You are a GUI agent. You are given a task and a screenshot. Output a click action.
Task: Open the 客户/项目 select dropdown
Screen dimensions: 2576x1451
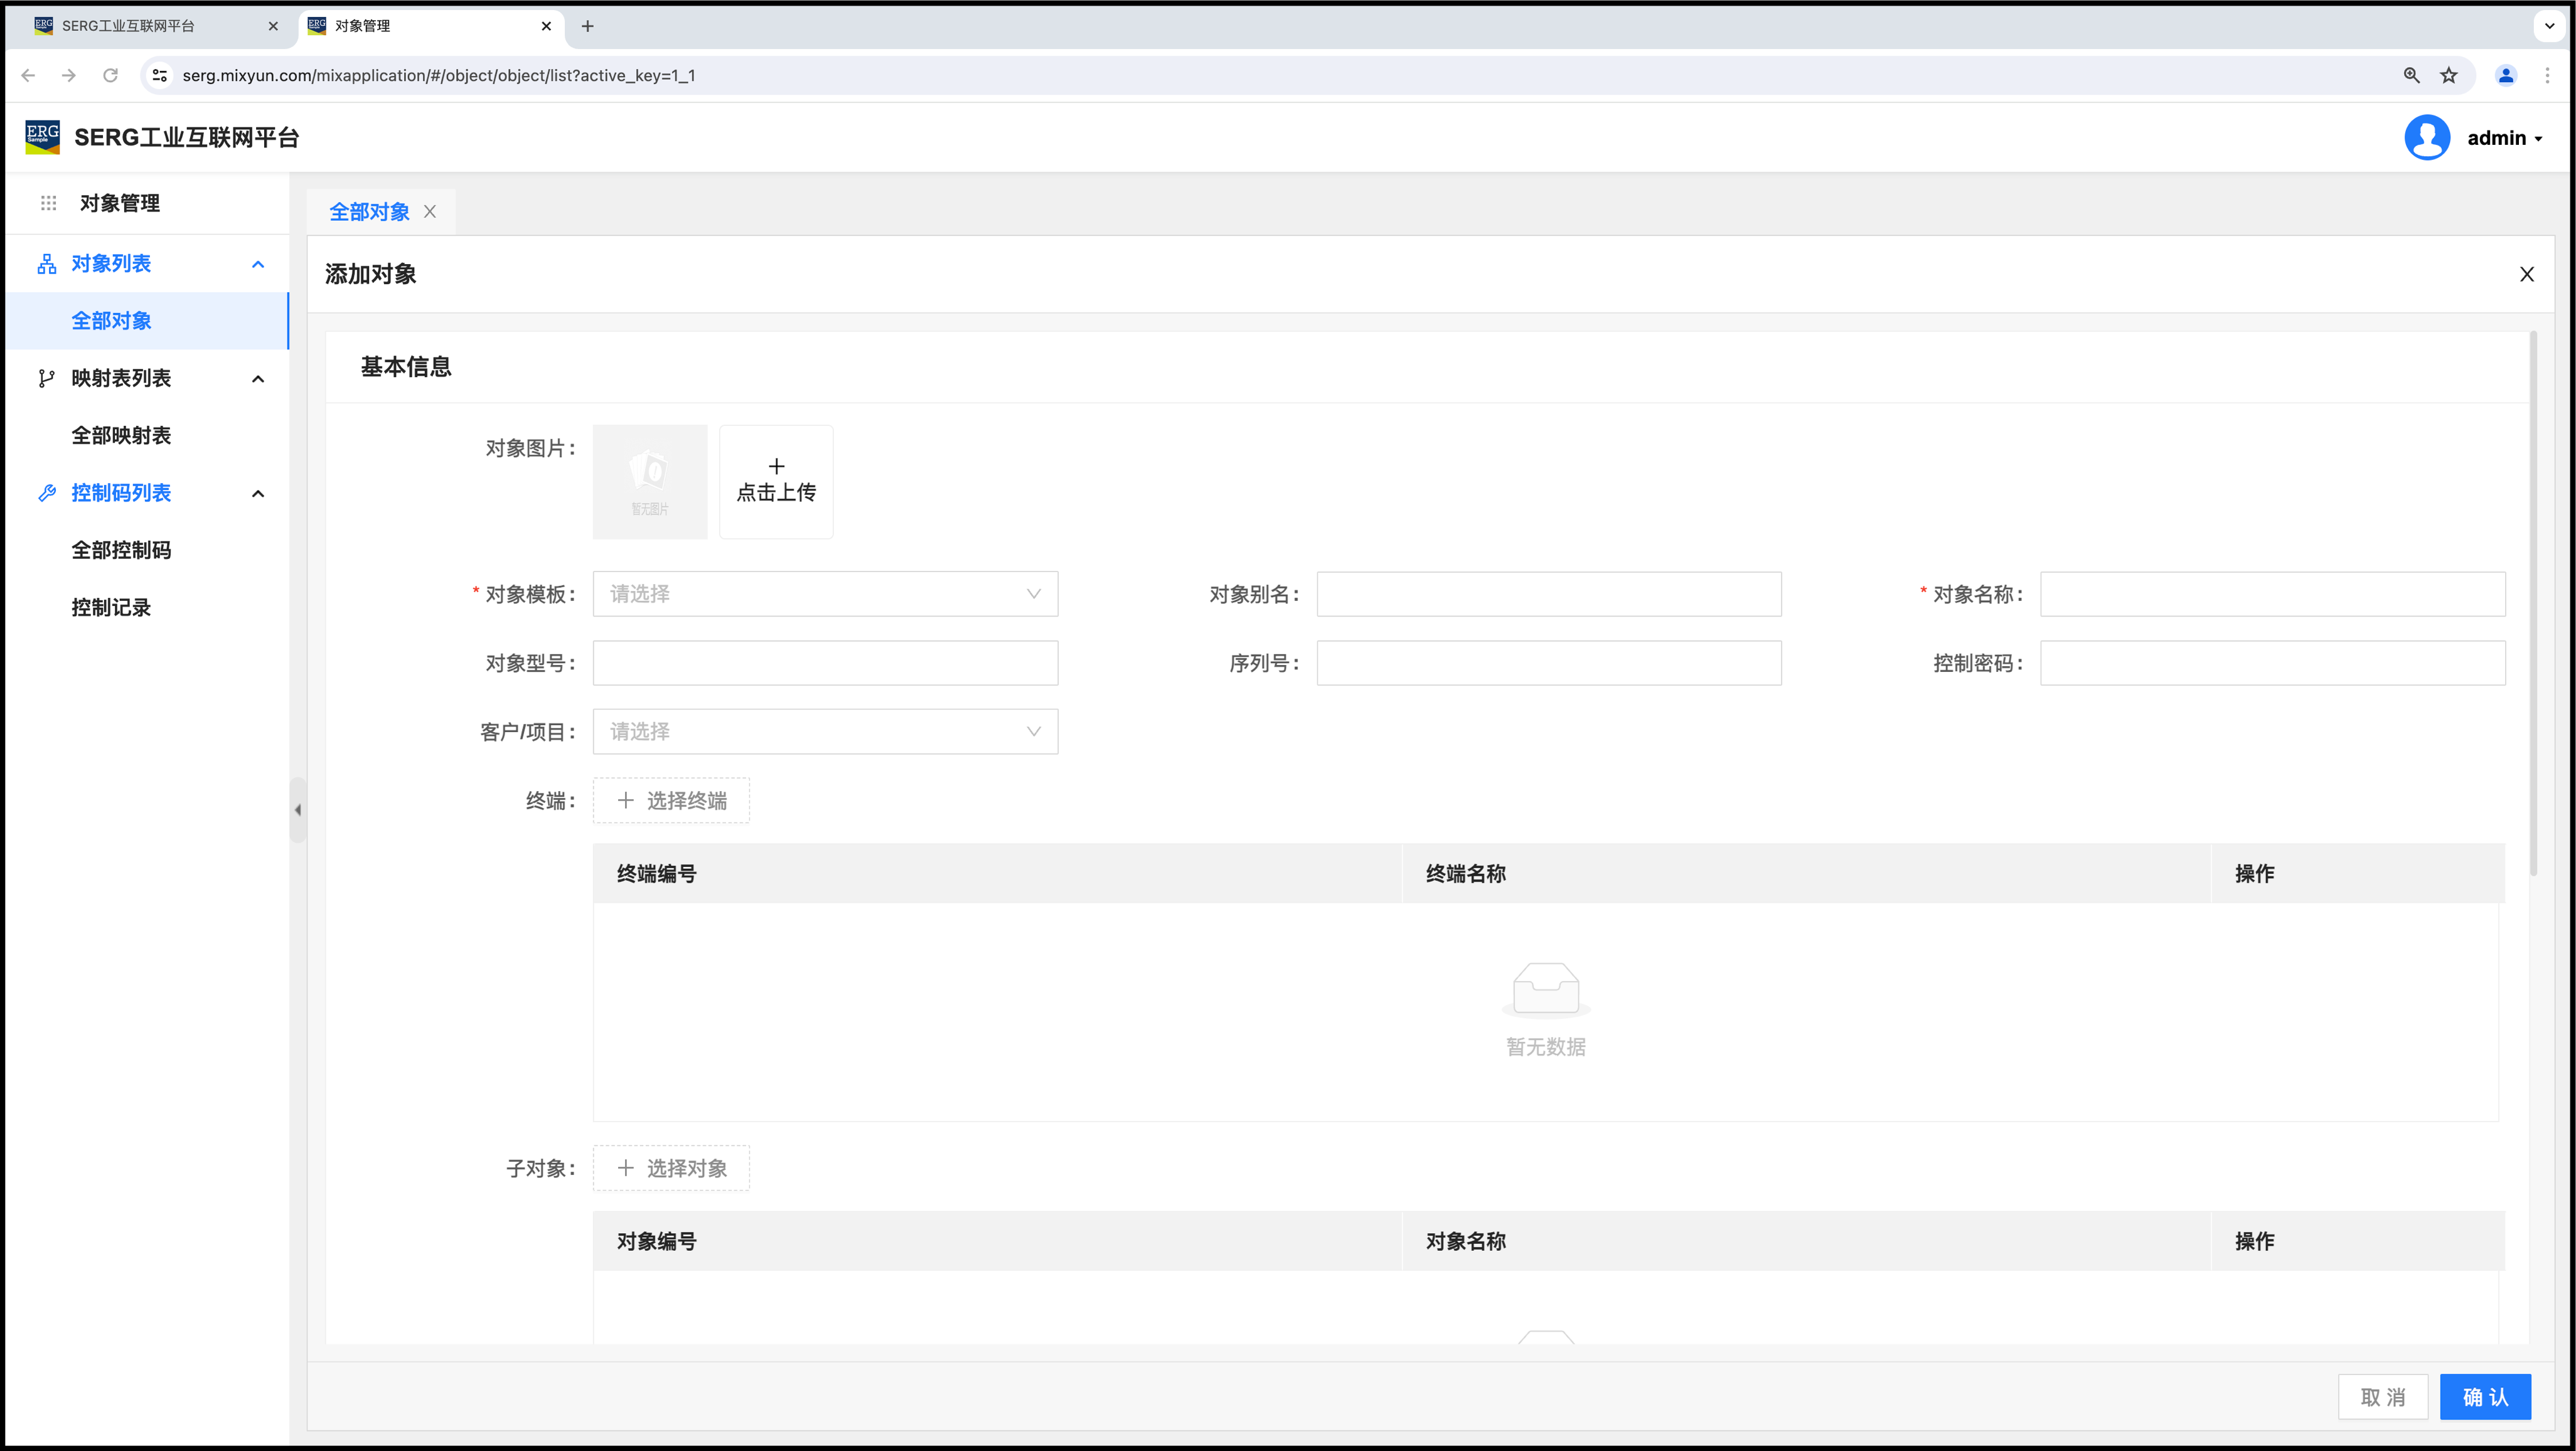(825, 732)
